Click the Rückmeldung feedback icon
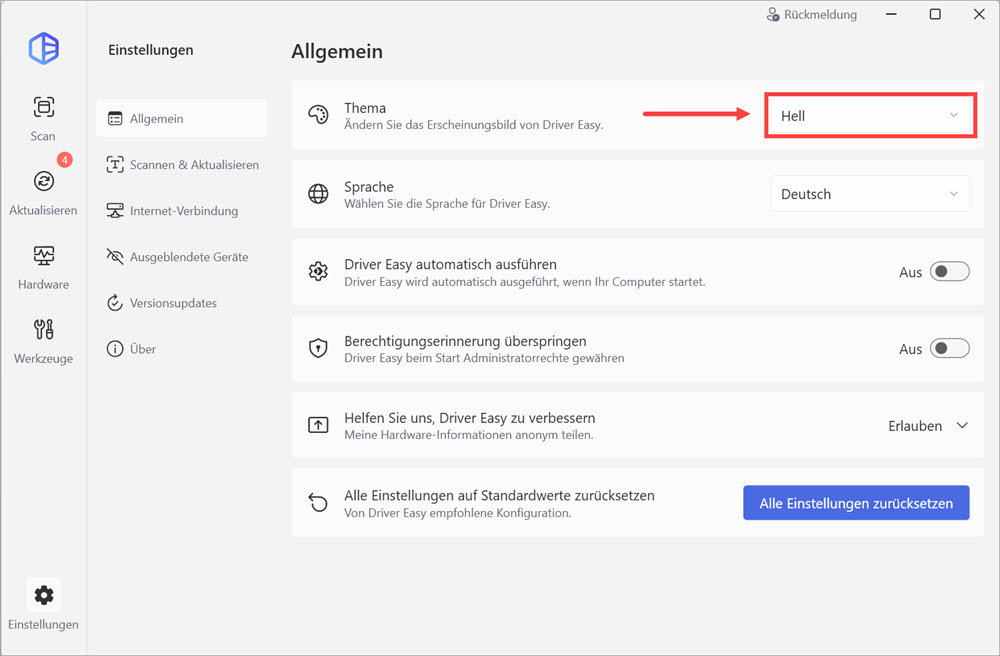 (x=773, y=15)
